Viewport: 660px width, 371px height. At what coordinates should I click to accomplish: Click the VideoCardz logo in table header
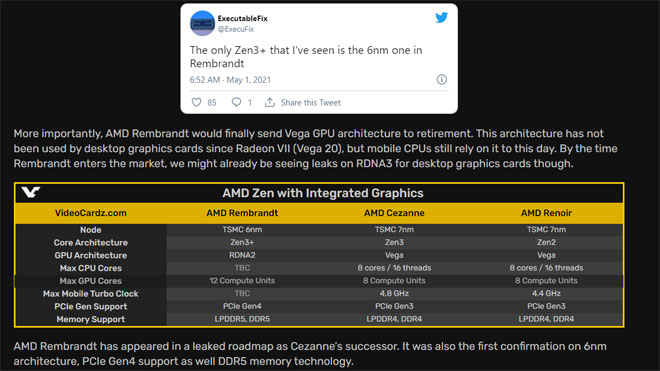(x=31, y=192)
